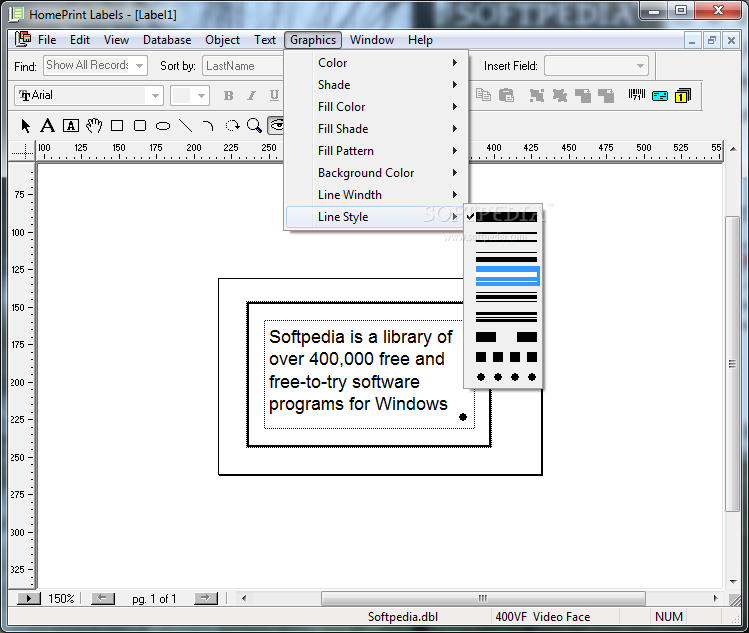Toggle Bold text formatting

click(x=228, y=96)
